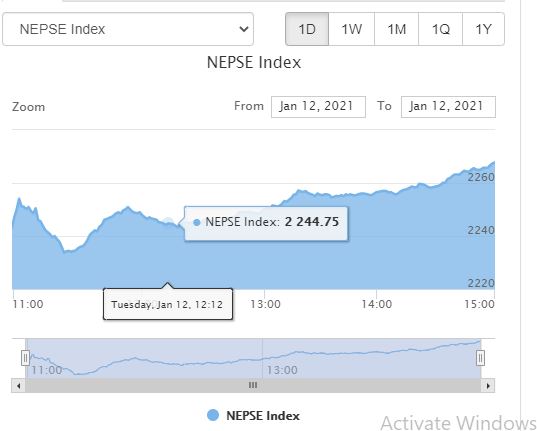Click the chart title NEPSE Index
The width and height of the screenshot is (537, 431).
(254, 62)
